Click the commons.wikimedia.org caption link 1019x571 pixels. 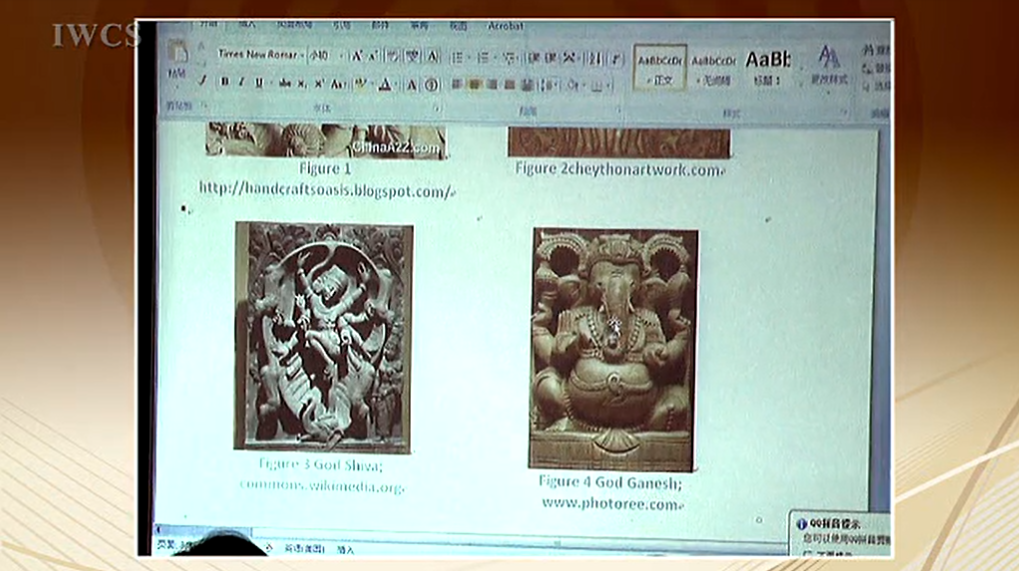[x=321, y=485]
